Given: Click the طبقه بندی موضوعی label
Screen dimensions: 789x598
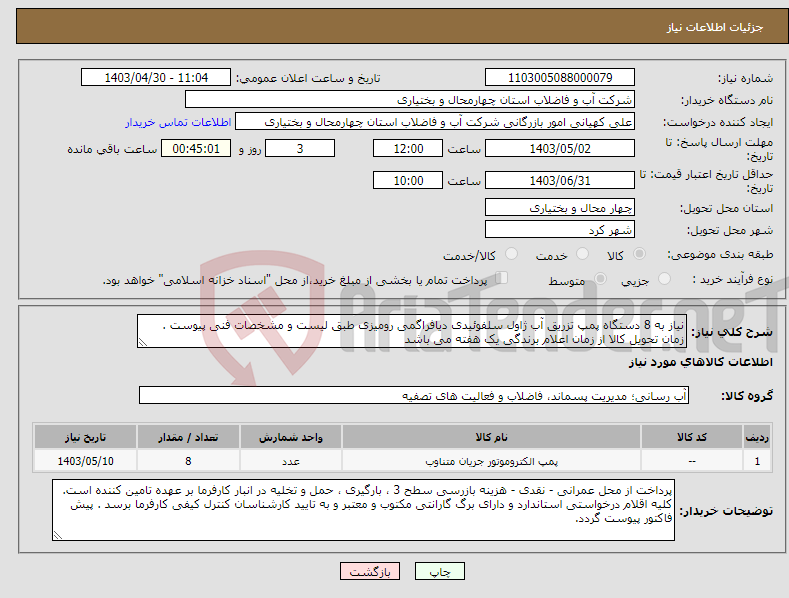Looking at the screenshot, I should coord(720,254).
